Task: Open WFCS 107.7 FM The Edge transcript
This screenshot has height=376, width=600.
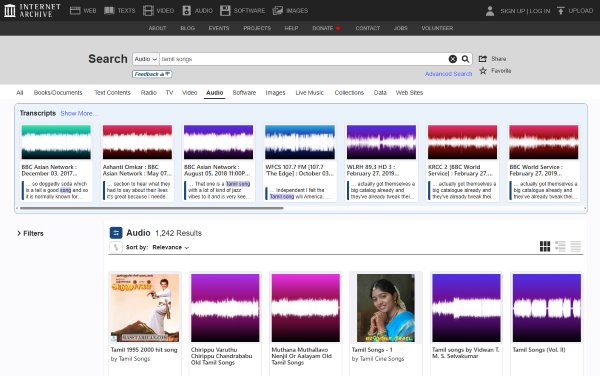Action: (x=300, y=163)
